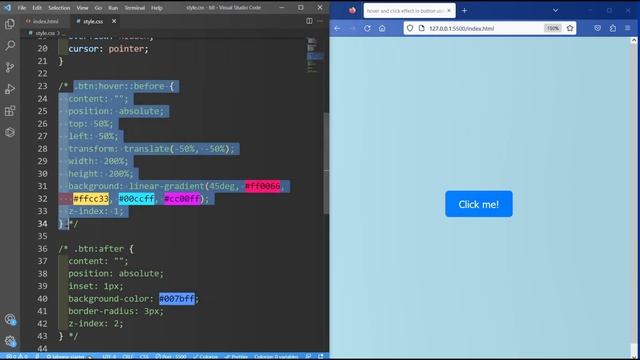Image resolution: width=640 pixels, height=360 pixels.
Task: Open Run and Debug view
Action: (x=10, y=89)
